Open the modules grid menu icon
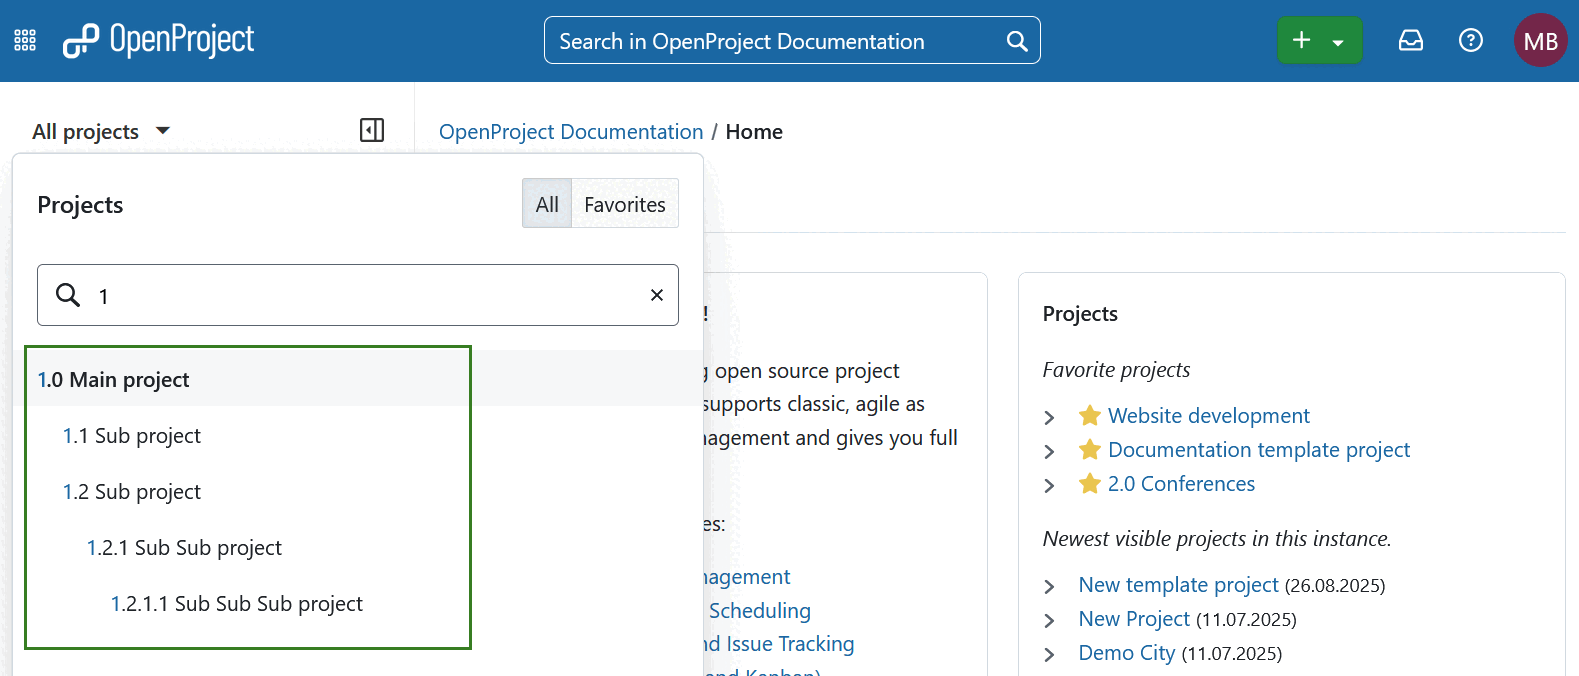 pyautogui.click(x=25, y=40)
